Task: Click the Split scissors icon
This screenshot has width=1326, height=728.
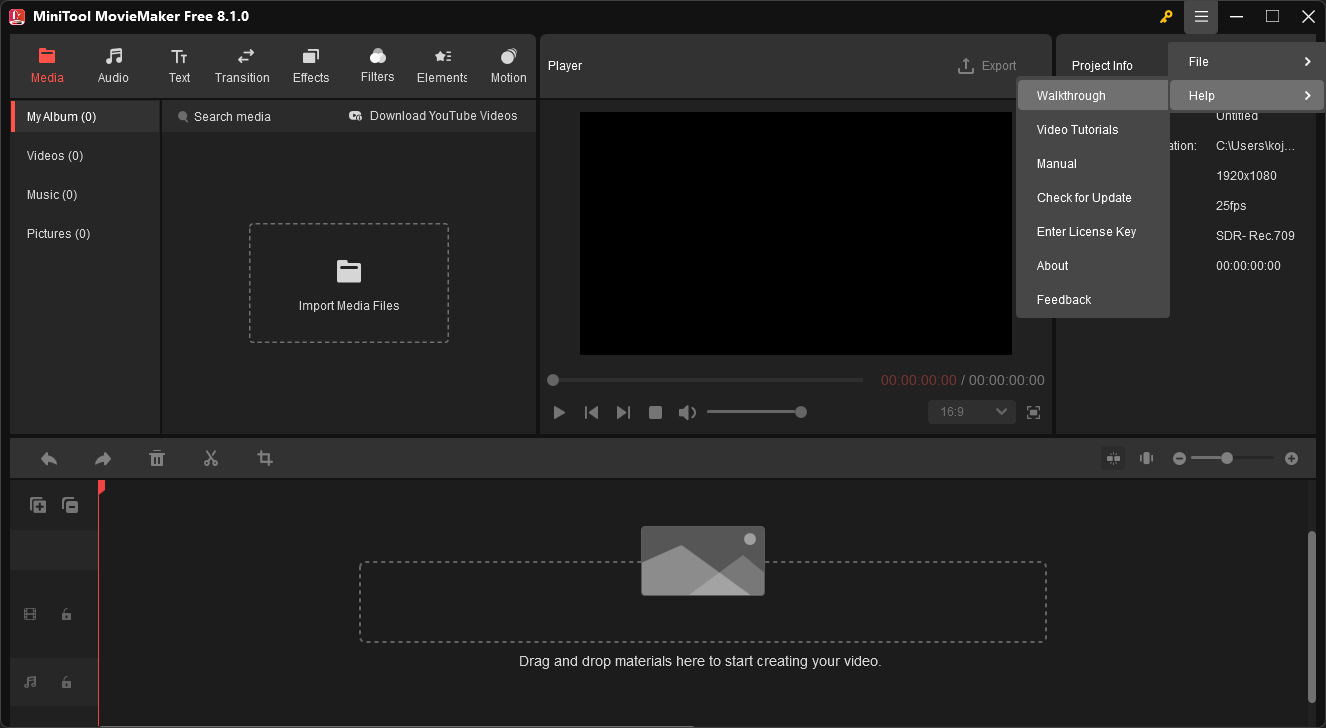Action: (x=211, y=458)
